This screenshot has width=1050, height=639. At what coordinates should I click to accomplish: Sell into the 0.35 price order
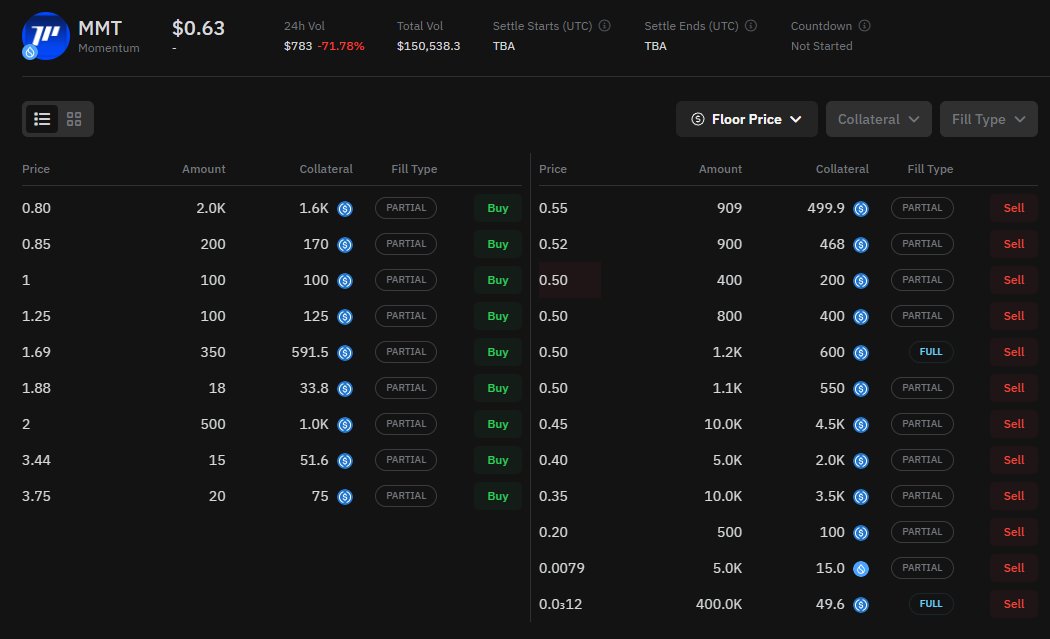[x=1014, y=496]
